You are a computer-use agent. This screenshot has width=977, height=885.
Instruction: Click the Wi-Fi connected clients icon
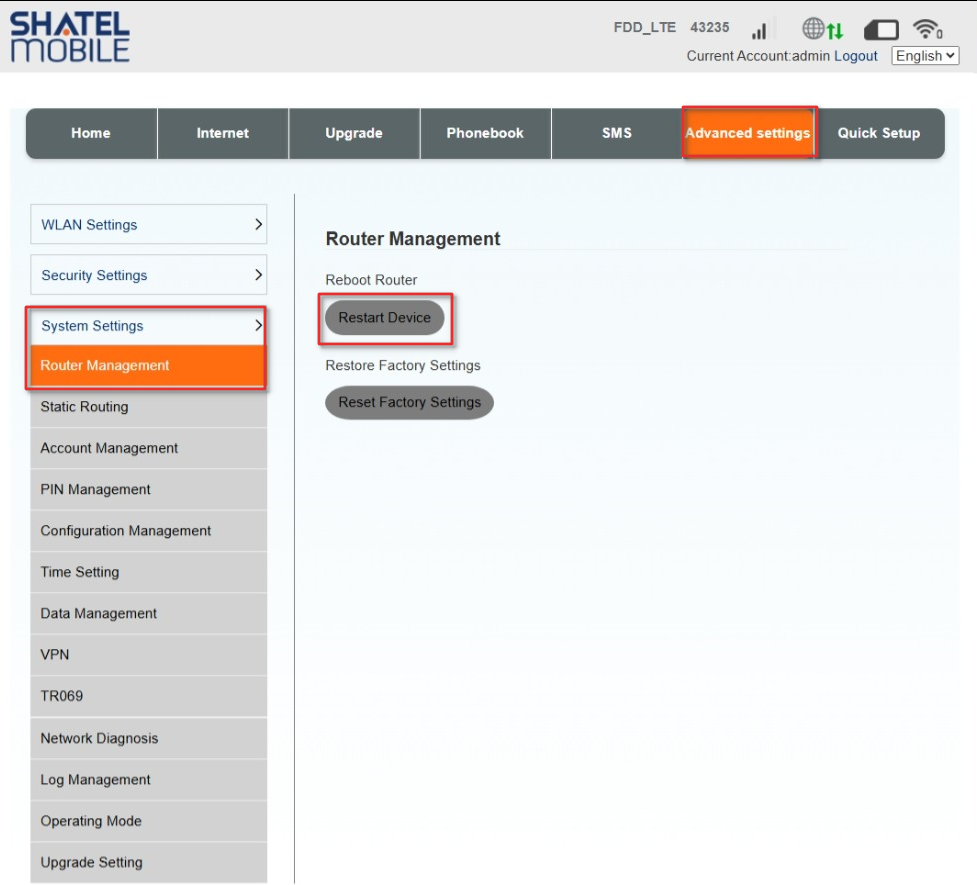point(927,29)
